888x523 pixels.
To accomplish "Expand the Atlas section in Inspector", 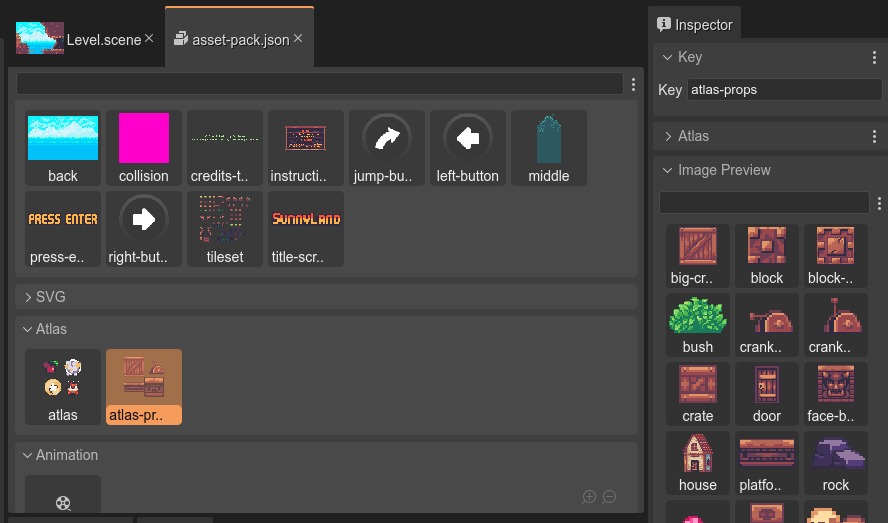I will click(668, 137).
